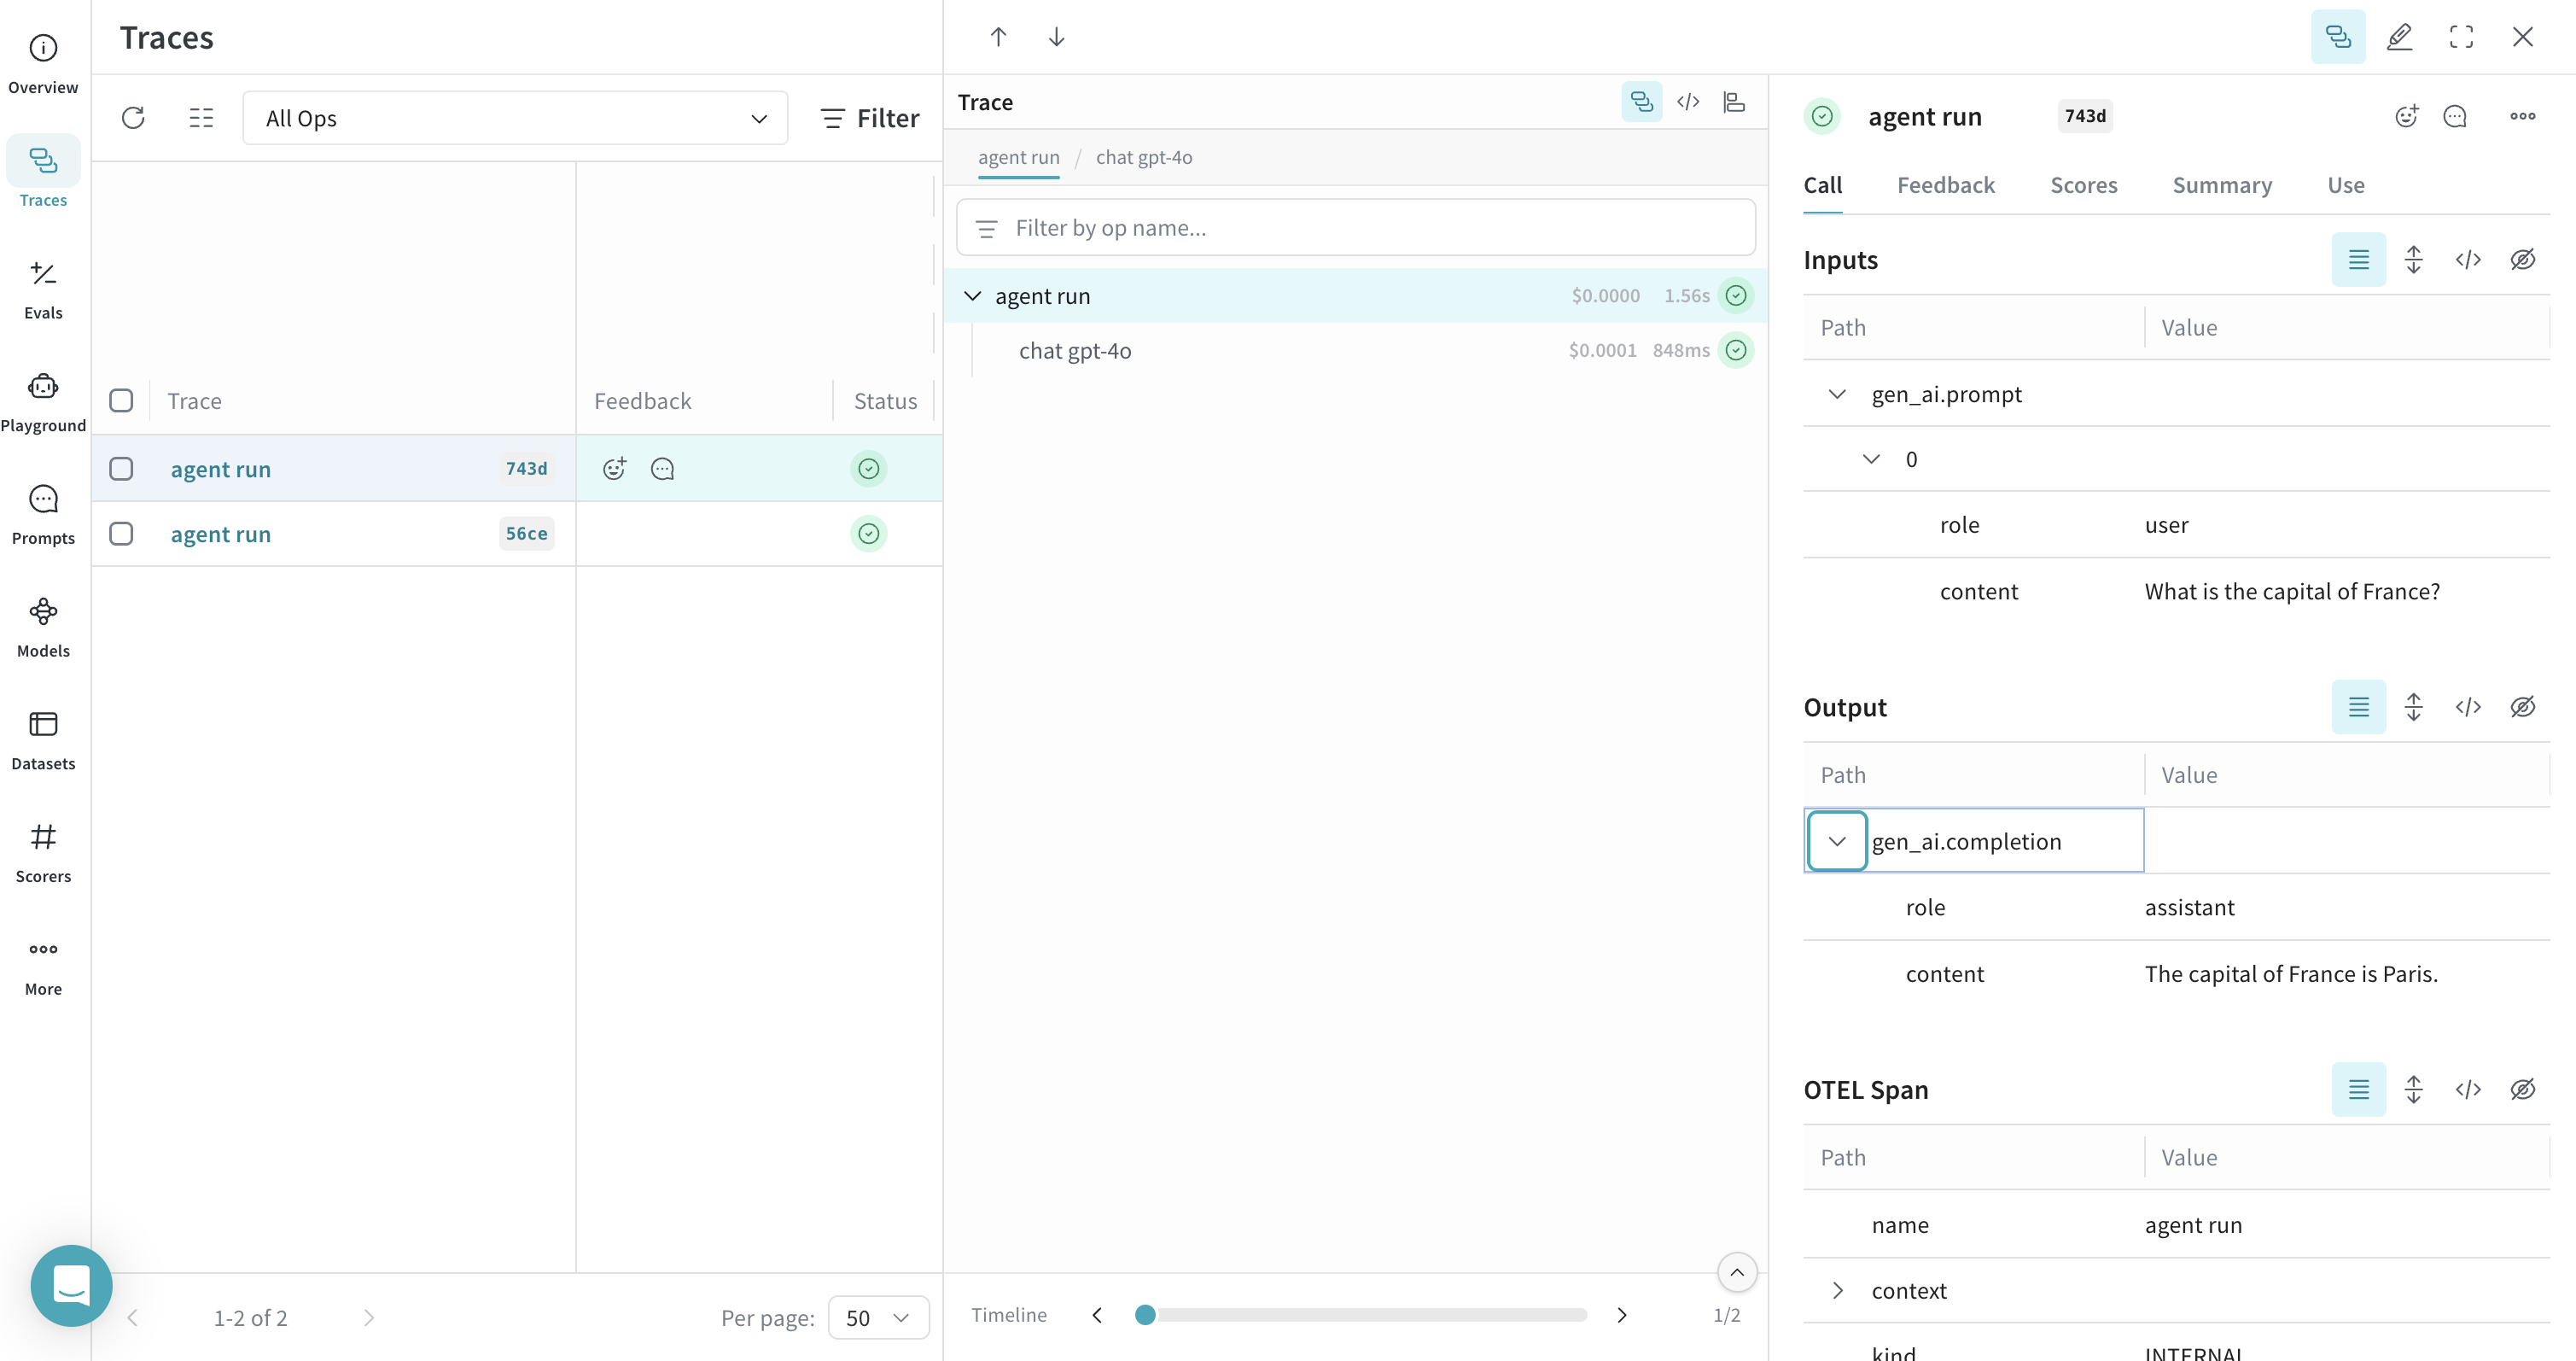
Task: Add emoji reaction to agent run 743d row
Action: point(614,469)
